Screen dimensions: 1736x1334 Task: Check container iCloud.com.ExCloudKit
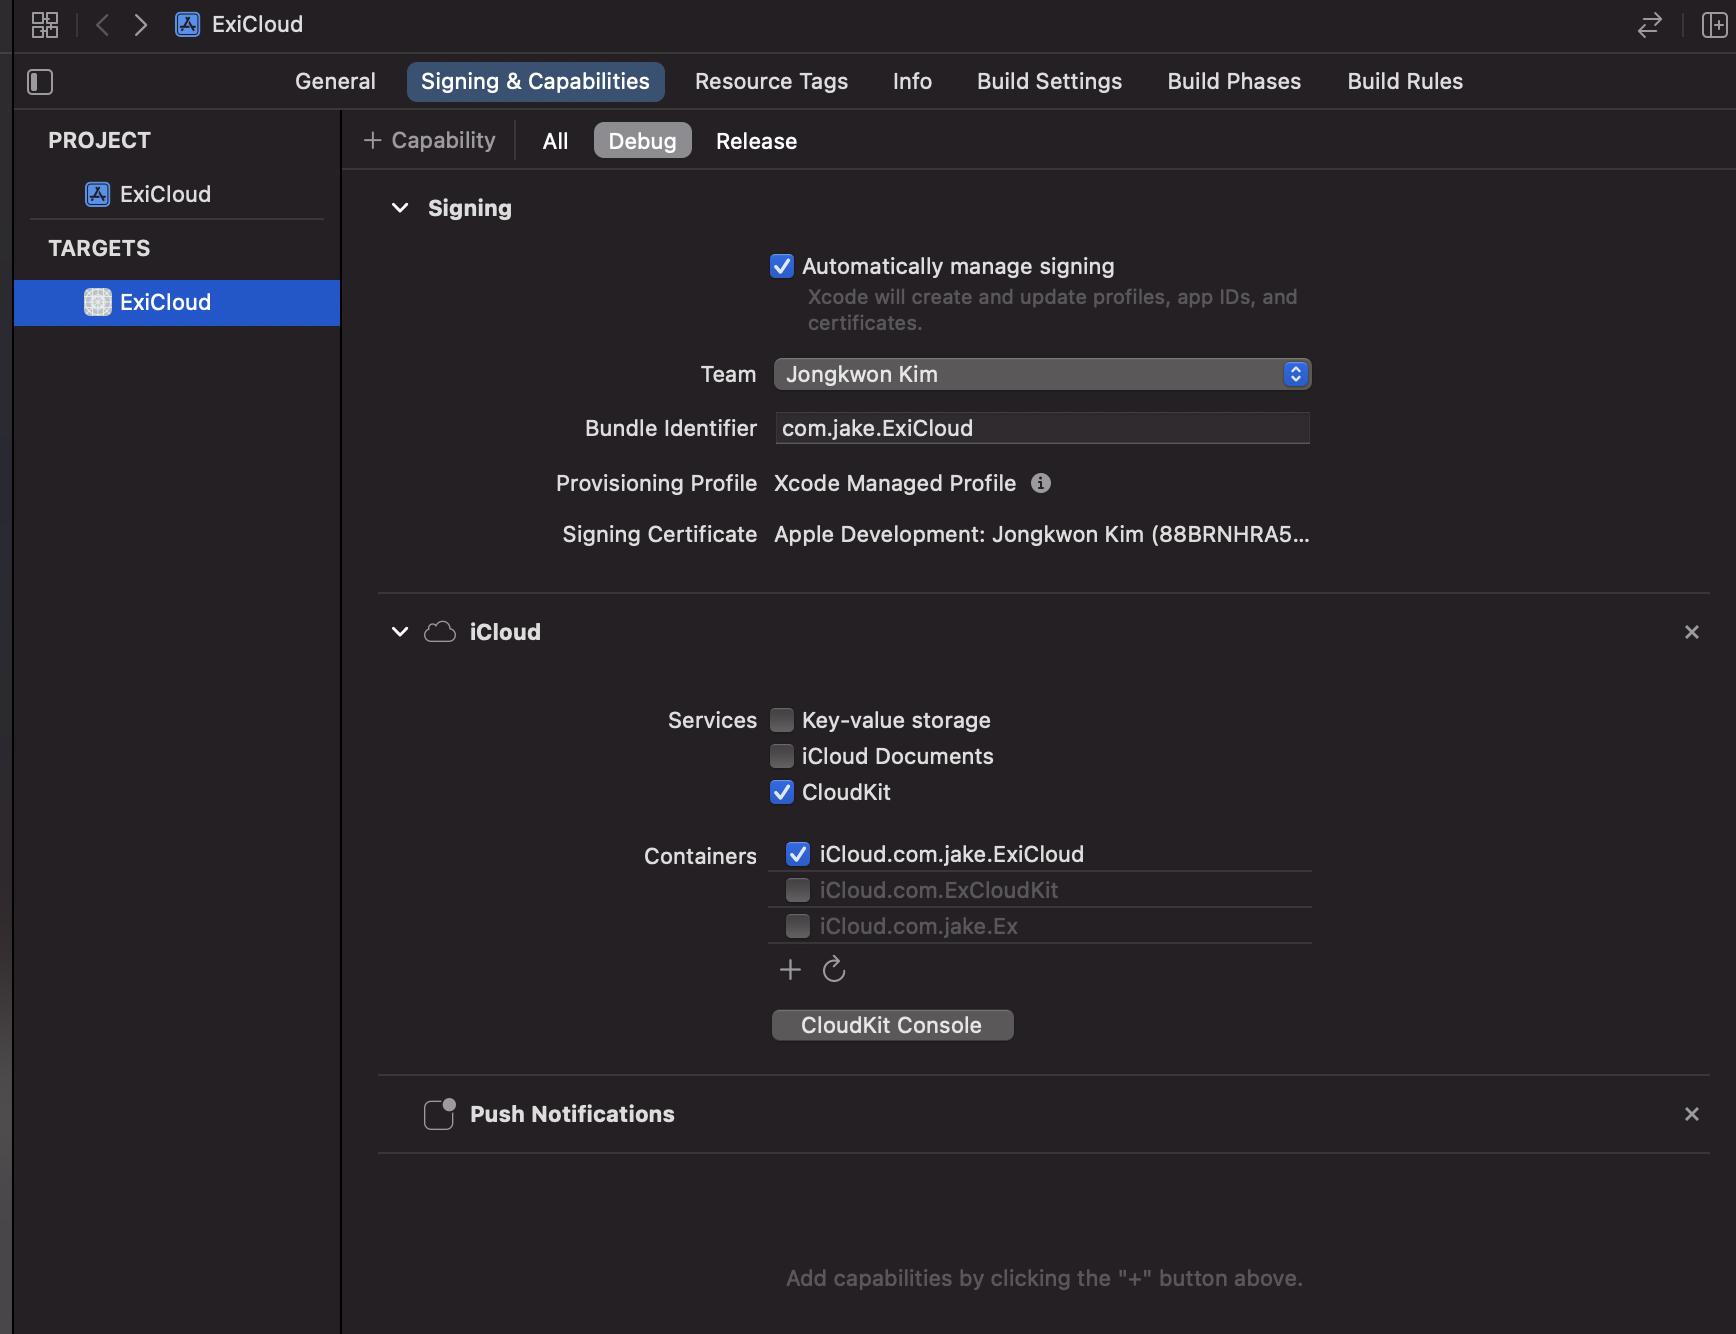[798, 890]
